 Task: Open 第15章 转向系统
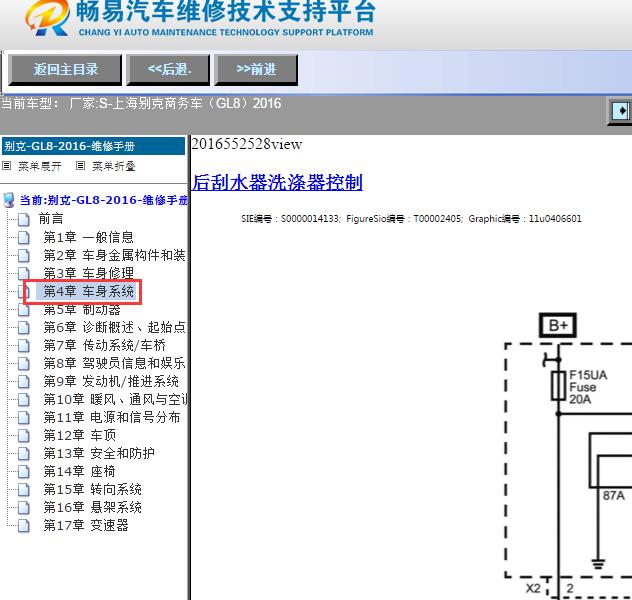93,489
